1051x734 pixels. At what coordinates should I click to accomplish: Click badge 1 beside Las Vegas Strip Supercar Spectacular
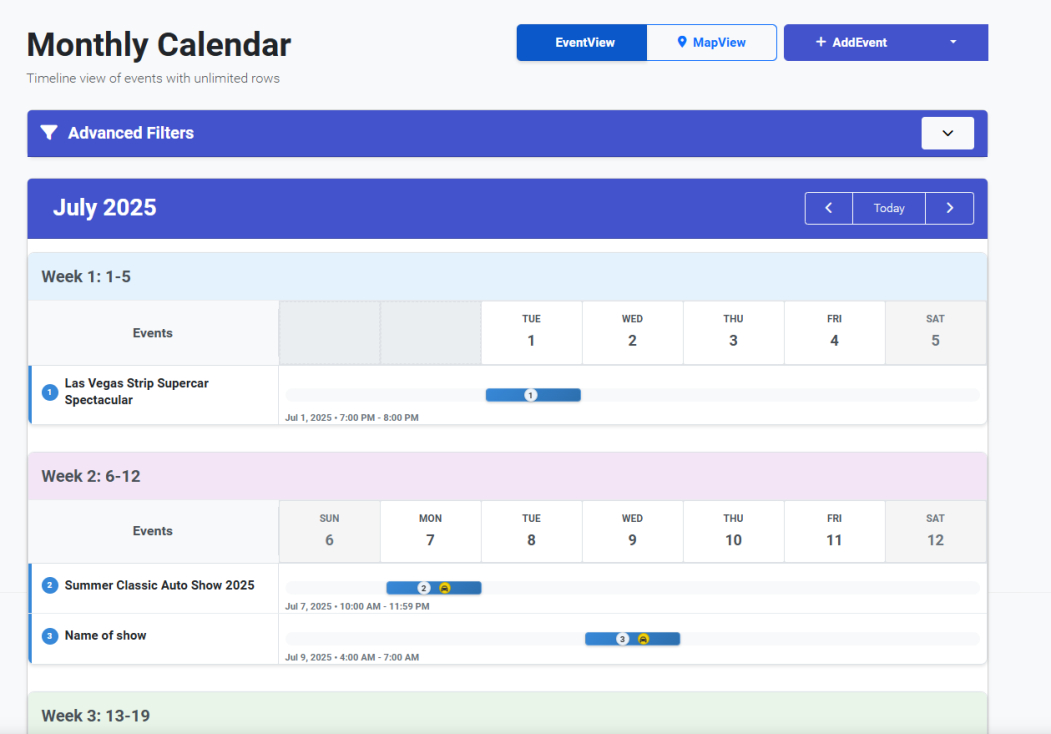tap(49, 392)
